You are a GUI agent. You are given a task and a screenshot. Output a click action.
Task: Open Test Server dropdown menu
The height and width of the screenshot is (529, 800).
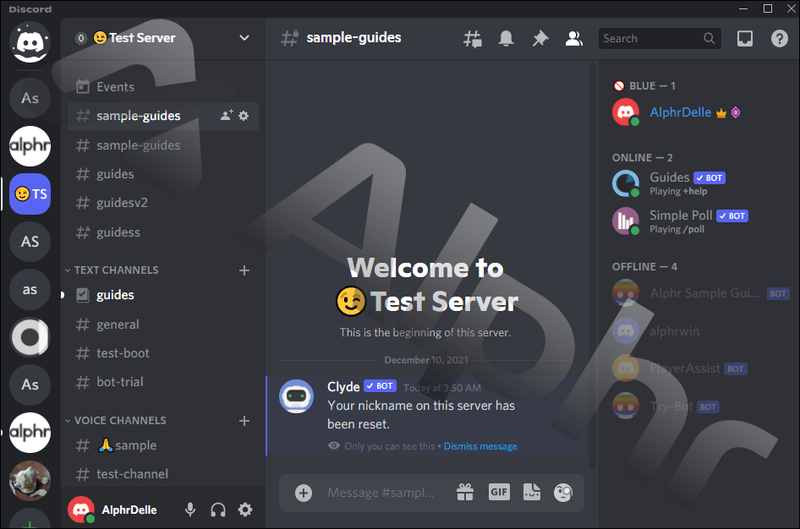click(244, 38)
